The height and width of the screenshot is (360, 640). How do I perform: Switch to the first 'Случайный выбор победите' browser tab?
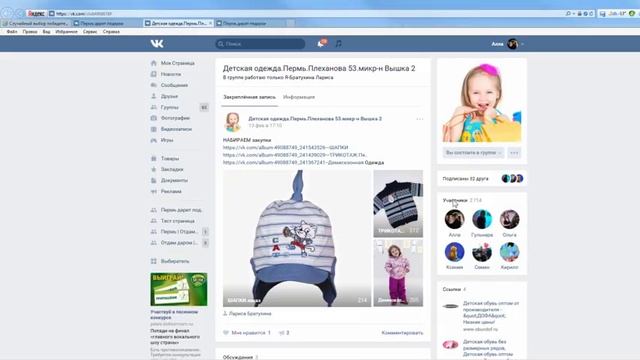[x=36, y=23]
